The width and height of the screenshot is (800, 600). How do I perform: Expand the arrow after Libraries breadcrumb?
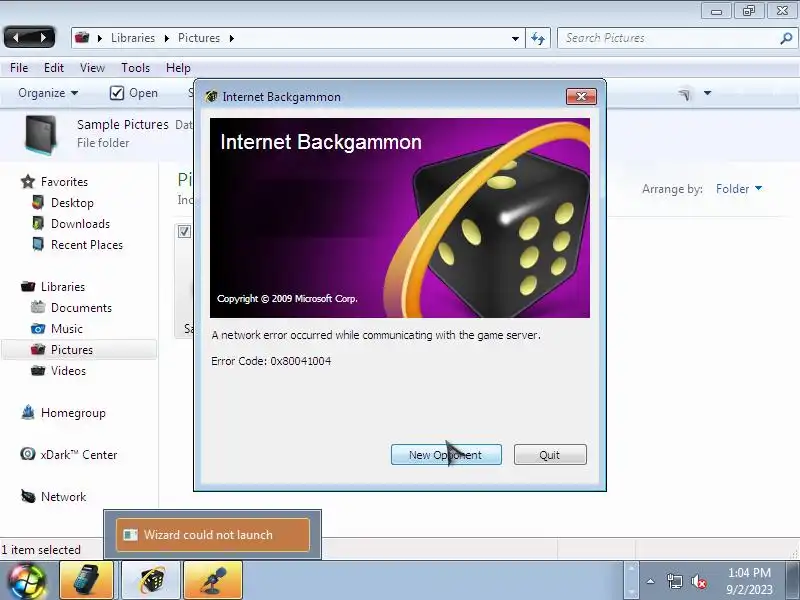[x=166, y=38]
